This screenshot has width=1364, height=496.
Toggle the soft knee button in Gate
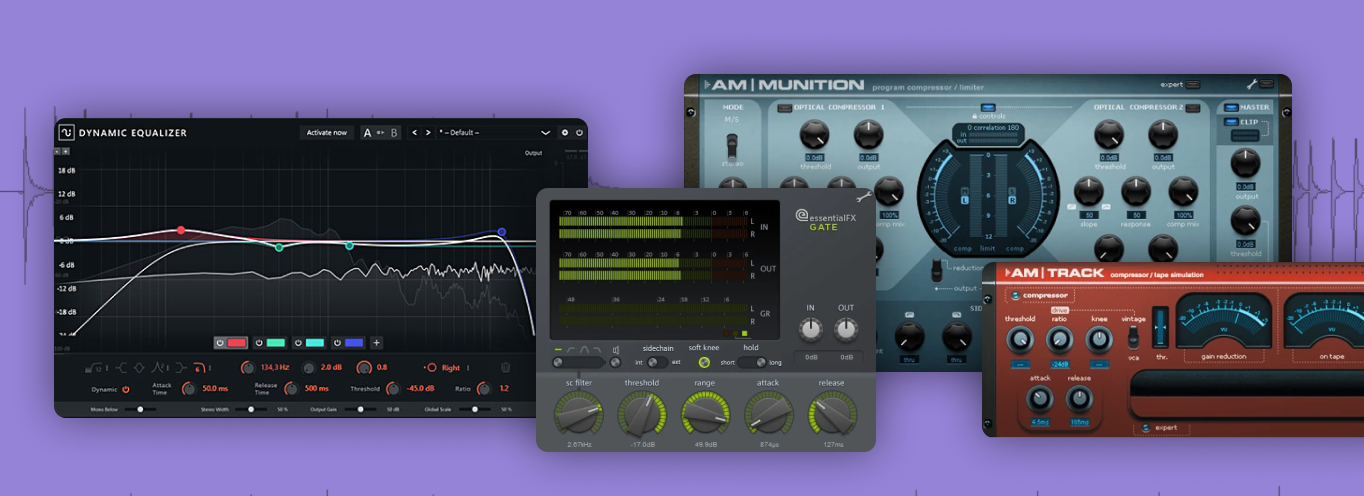(704, 362)
